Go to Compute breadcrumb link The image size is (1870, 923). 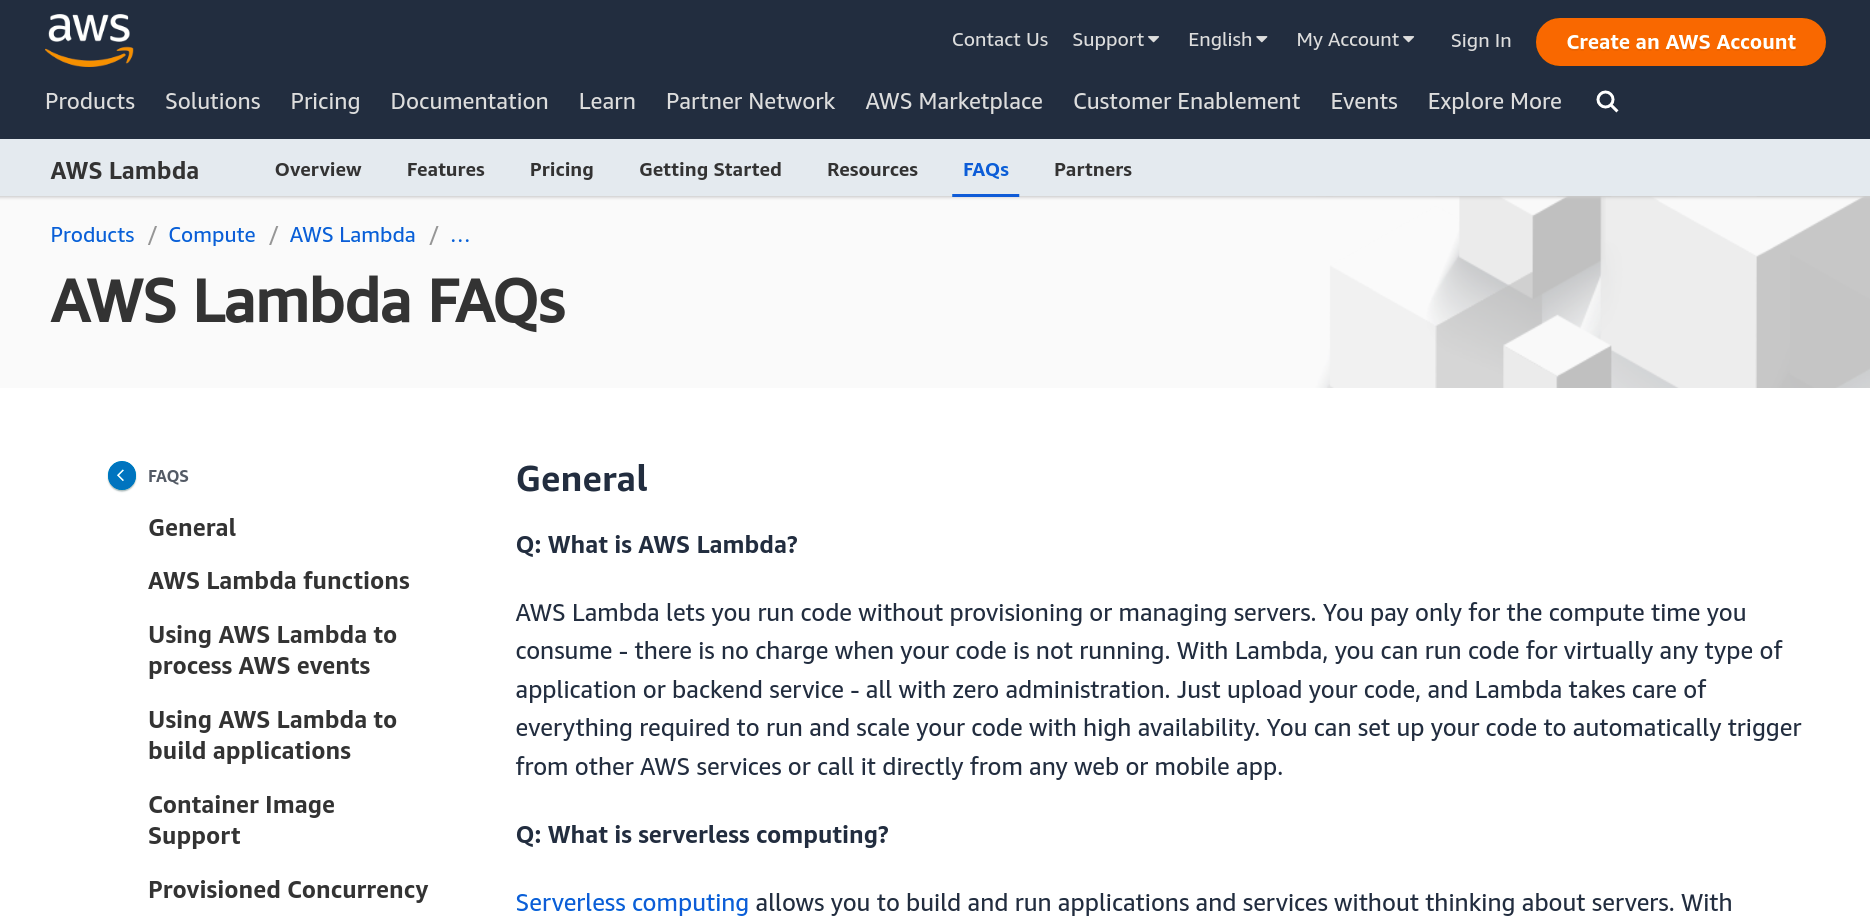coord(212,235)
